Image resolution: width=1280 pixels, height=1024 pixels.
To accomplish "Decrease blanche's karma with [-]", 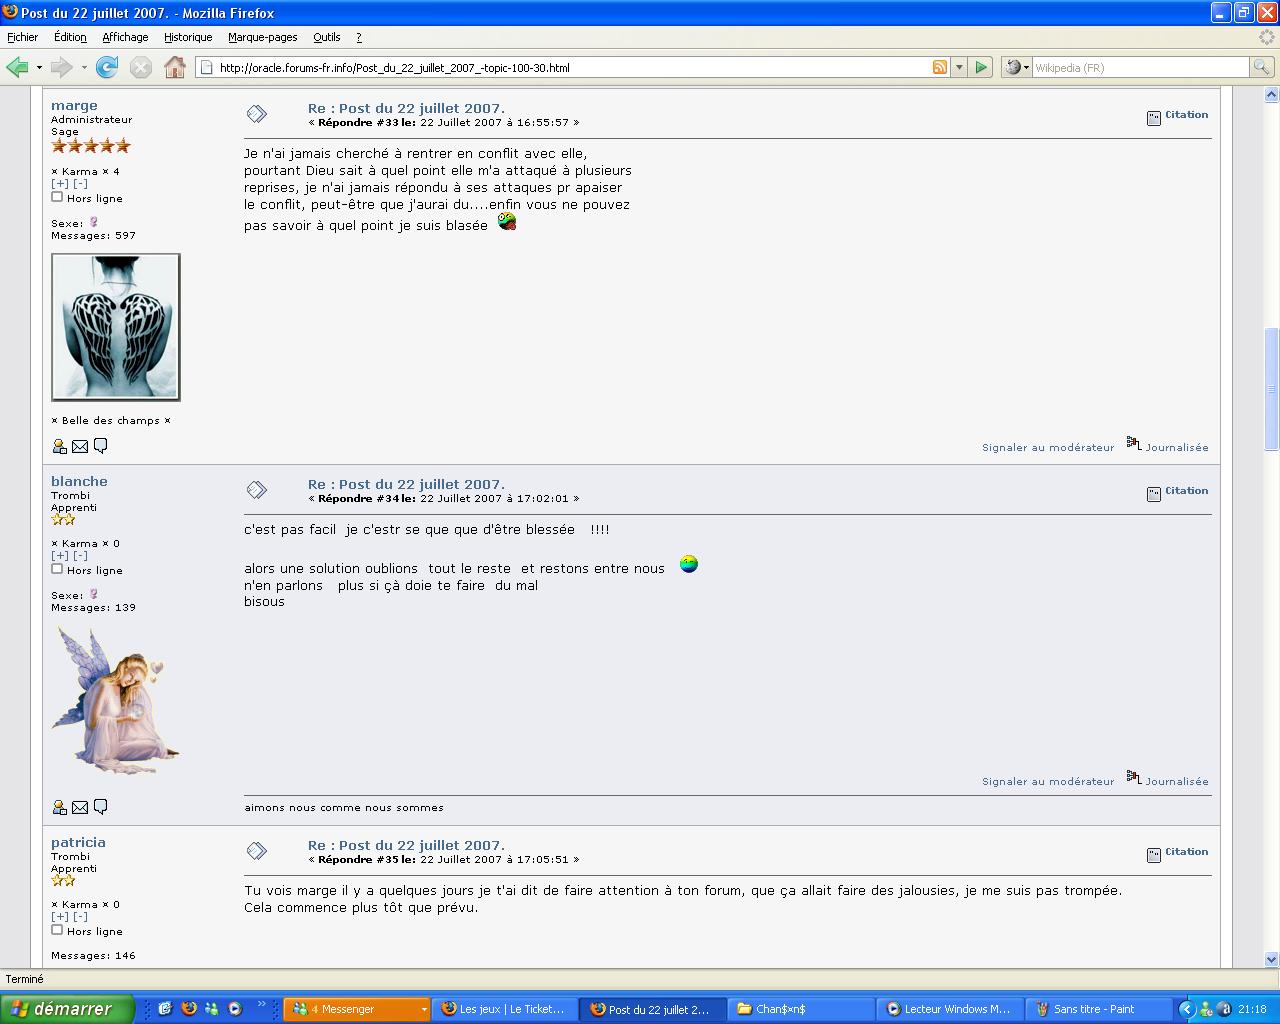I will click(x=80, y=556).
